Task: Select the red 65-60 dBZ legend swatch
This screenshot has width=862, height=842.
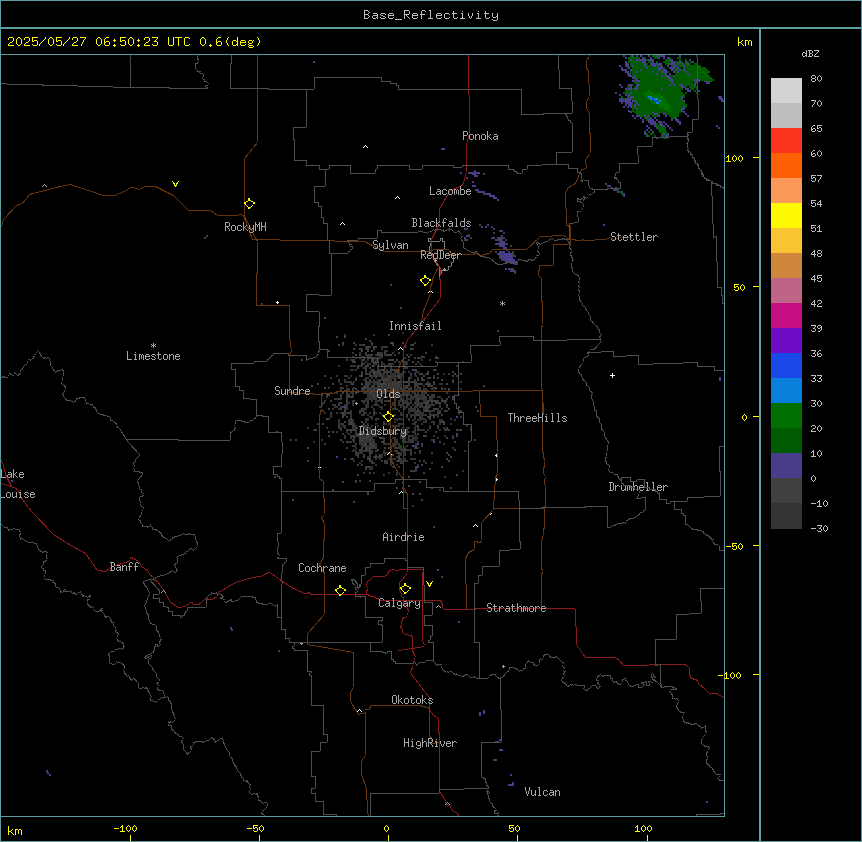Action: click(x=786, y=140)
